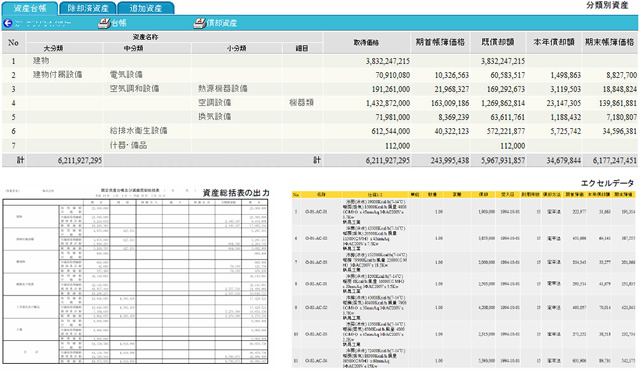Click the No column header
The width and height of the screenshot is (640, 370).
(x=13, y=42)
